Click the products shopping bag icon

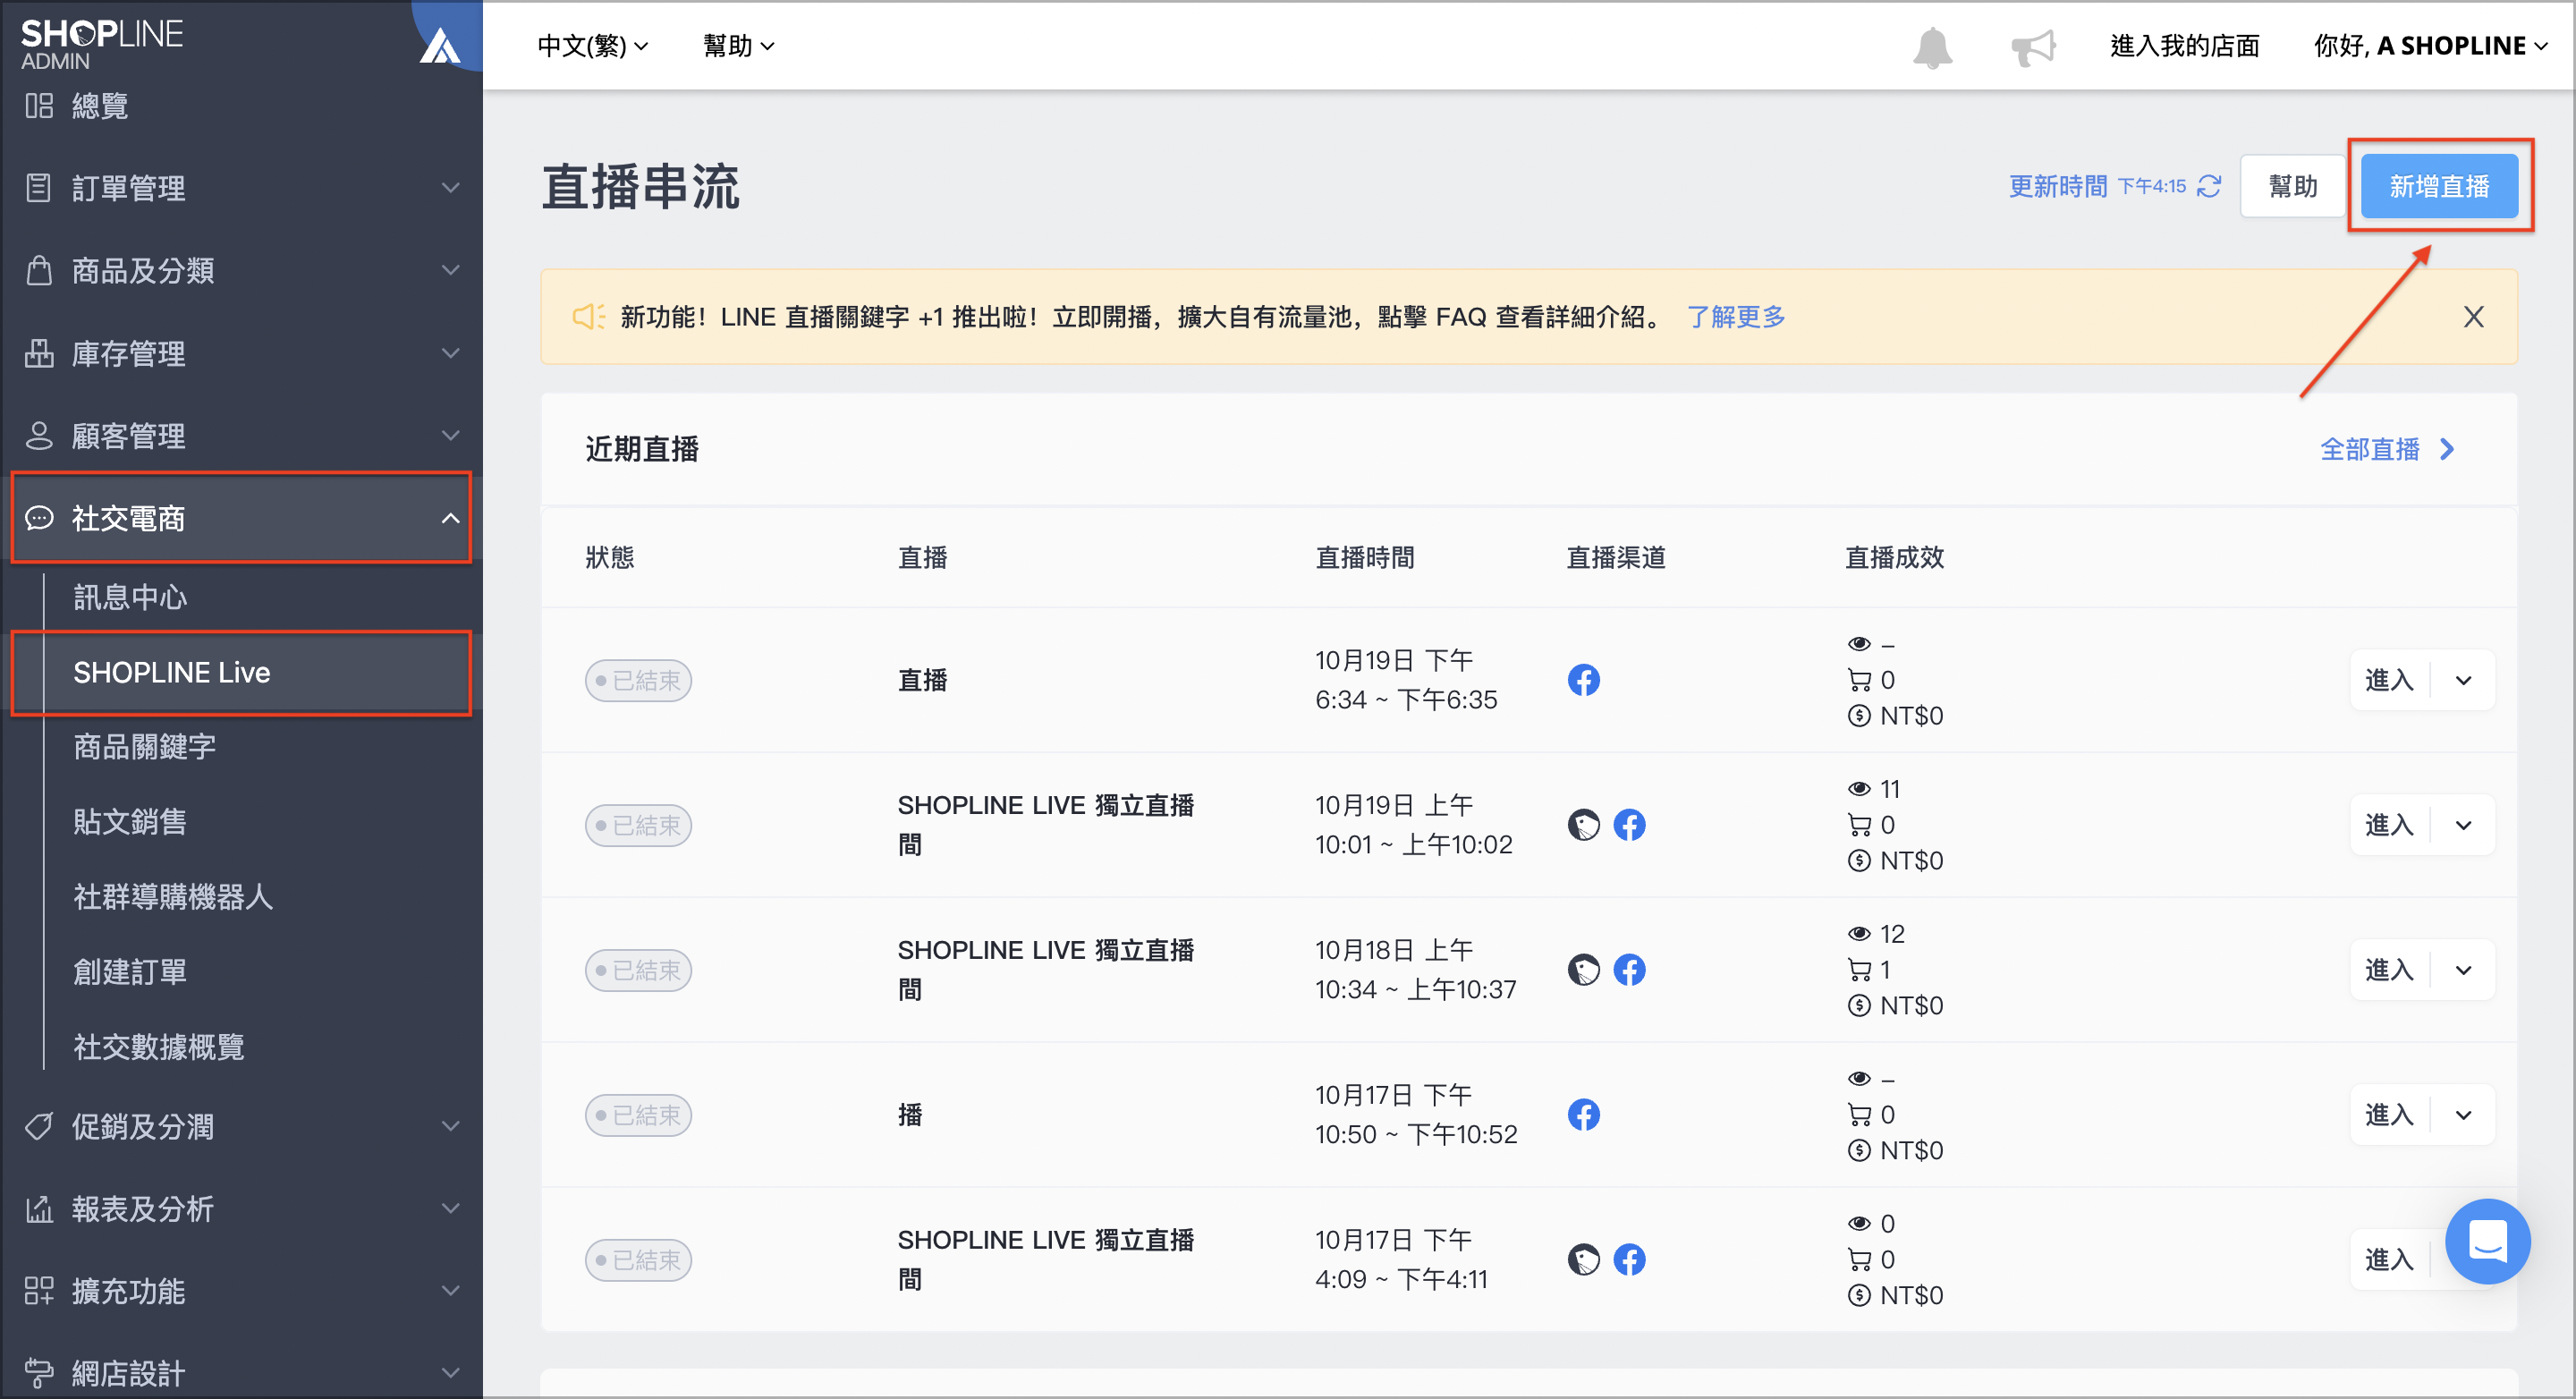pyautogui.click(x=39, y=270)
